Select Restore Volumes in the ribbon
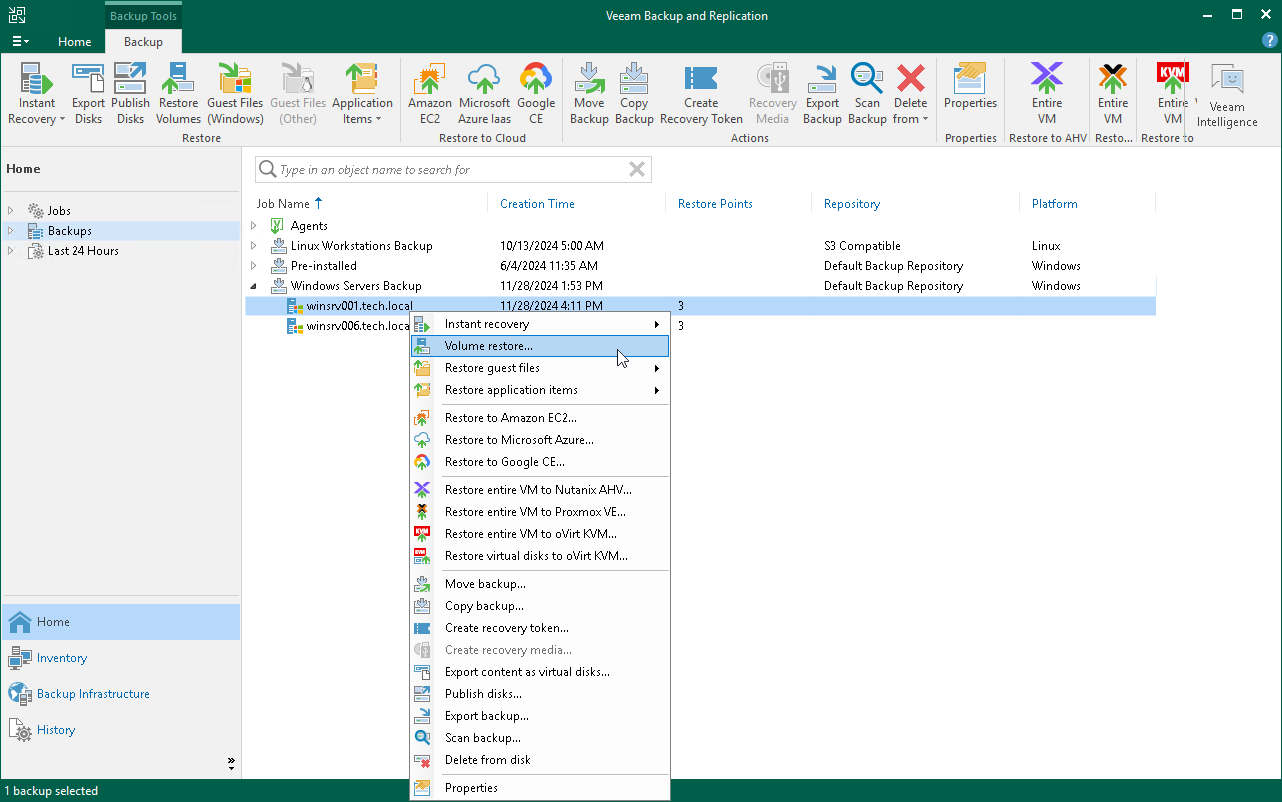This screenshot has width=1282, height=802. tap(178, 95)
